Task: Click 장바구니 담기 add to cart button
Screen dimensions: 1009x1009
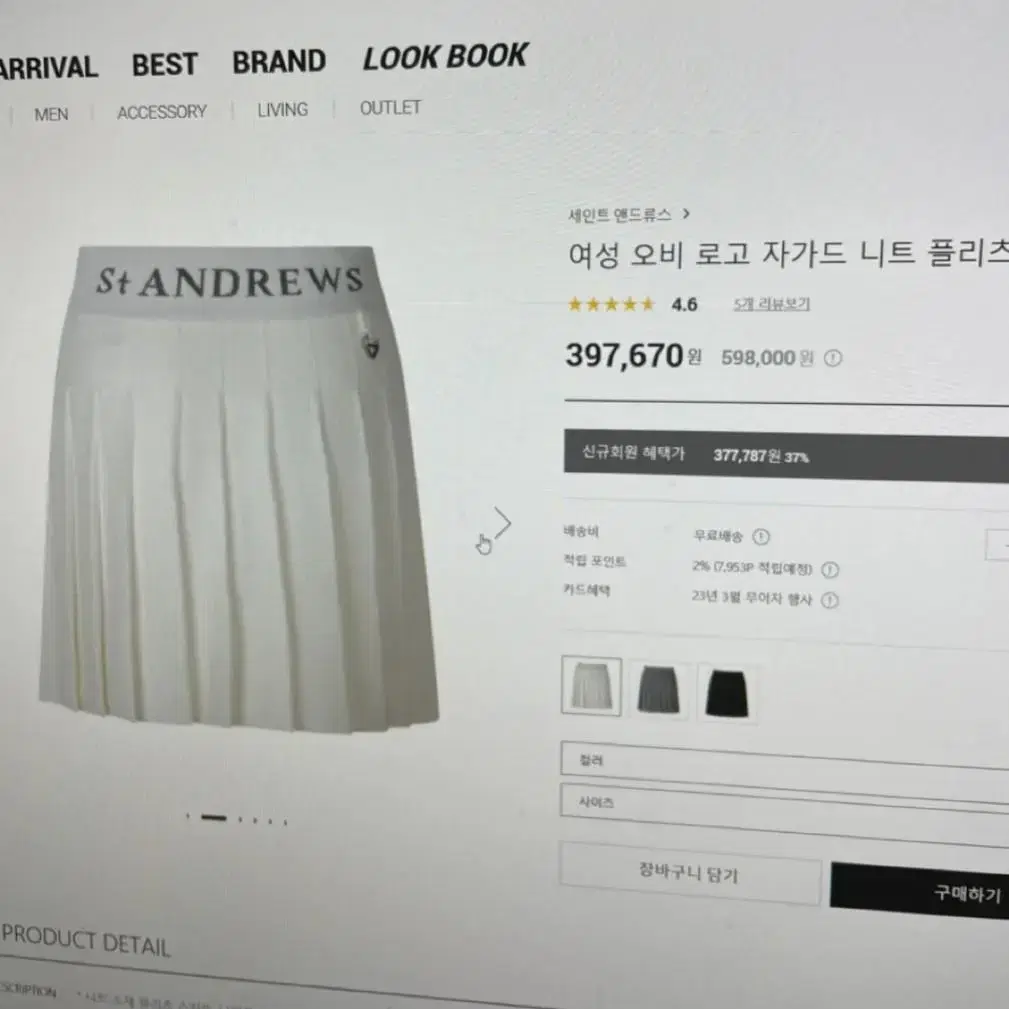Action: coord(689,873)
